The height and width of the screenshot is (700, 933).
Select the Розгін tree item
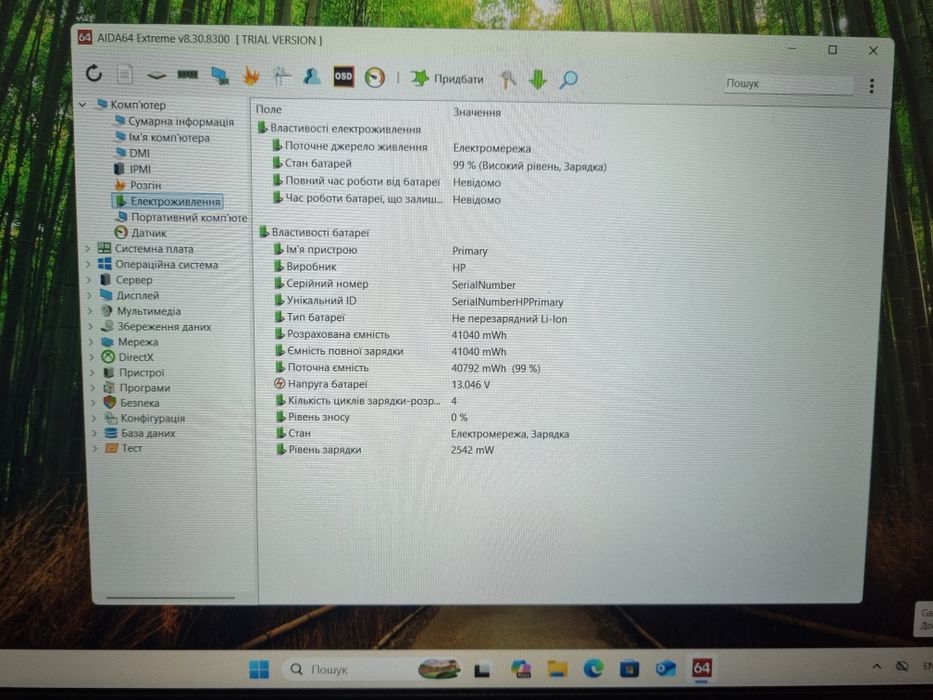(145, 185)
